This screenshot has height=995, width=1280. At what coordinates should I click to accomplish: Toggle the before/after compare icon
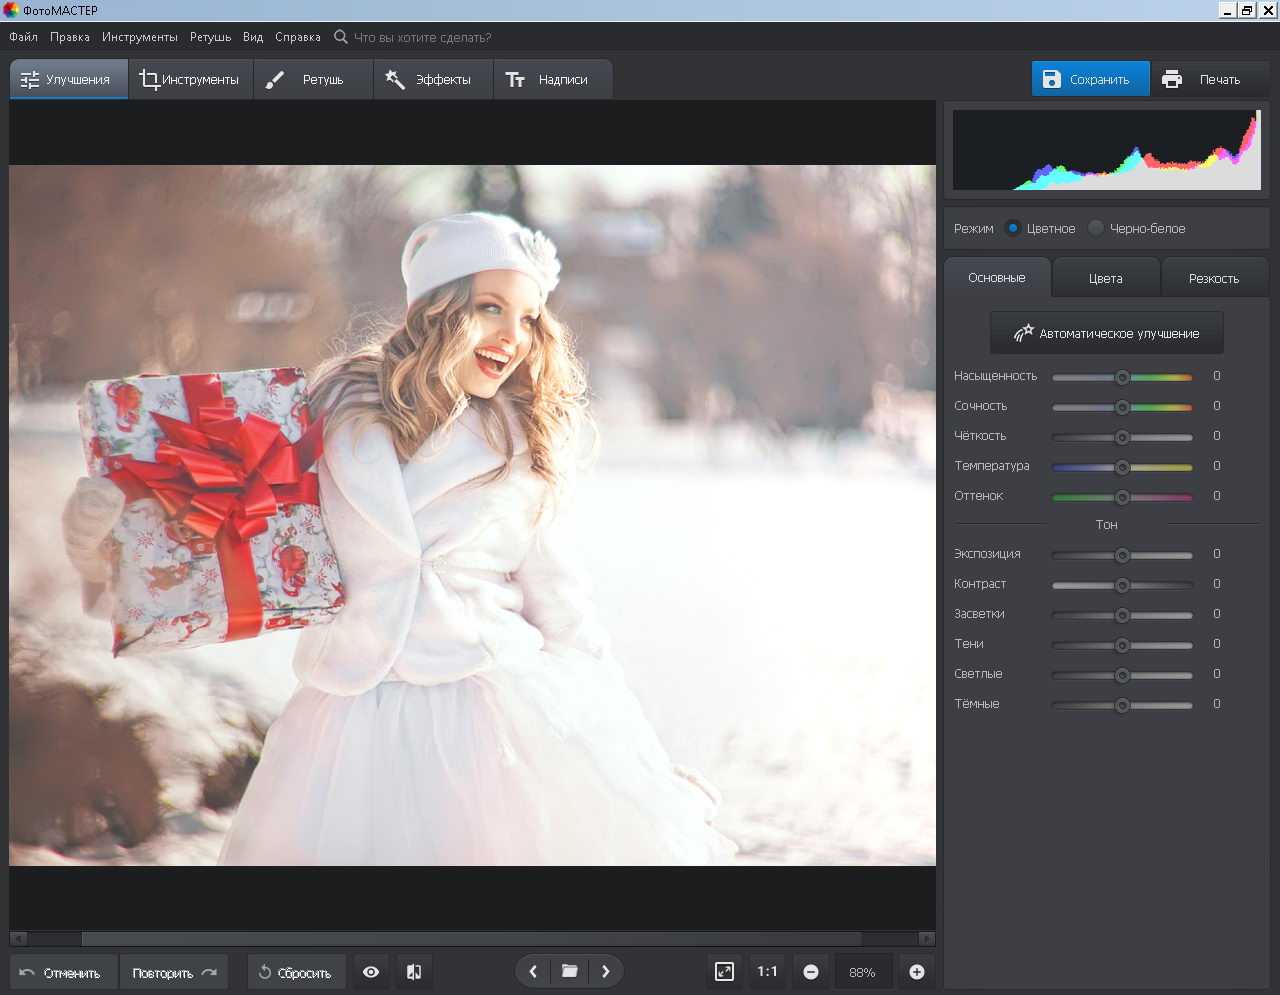coord(414,972)
